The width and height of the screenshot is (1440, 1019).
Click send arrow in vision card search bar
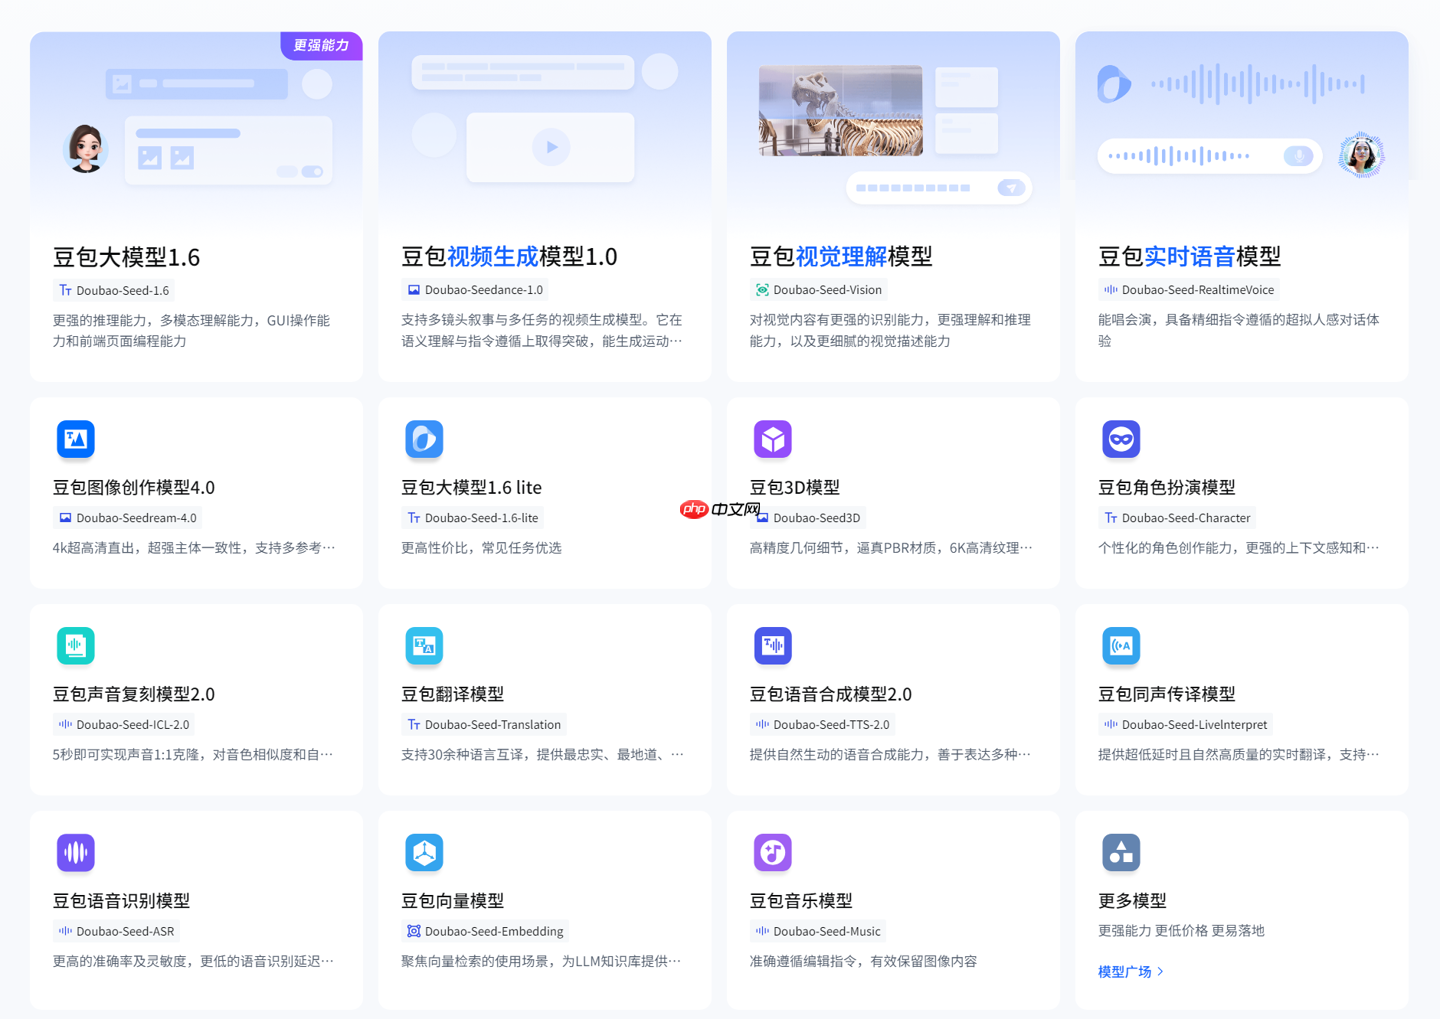[x=1010, y=187]
